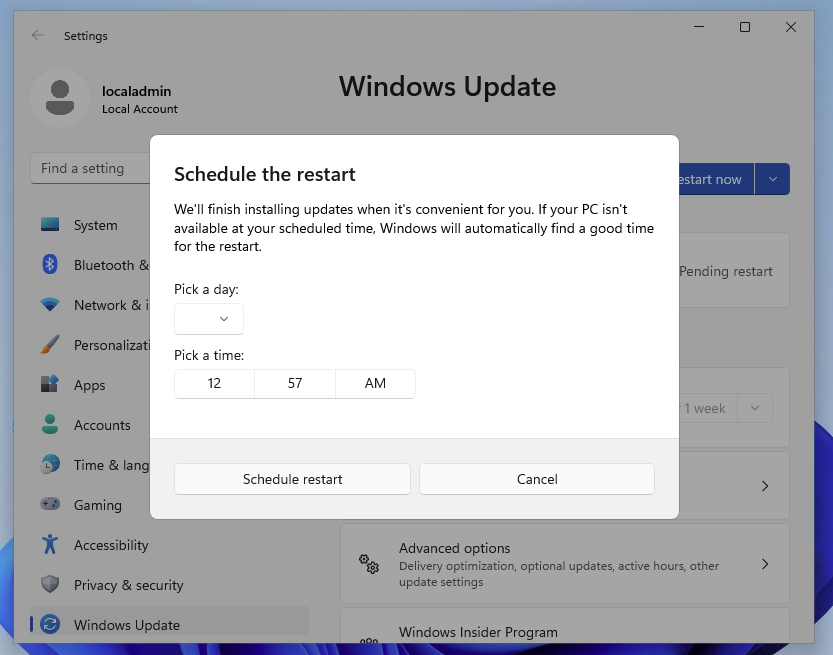Open the Accounts person icon

(50, 424)
